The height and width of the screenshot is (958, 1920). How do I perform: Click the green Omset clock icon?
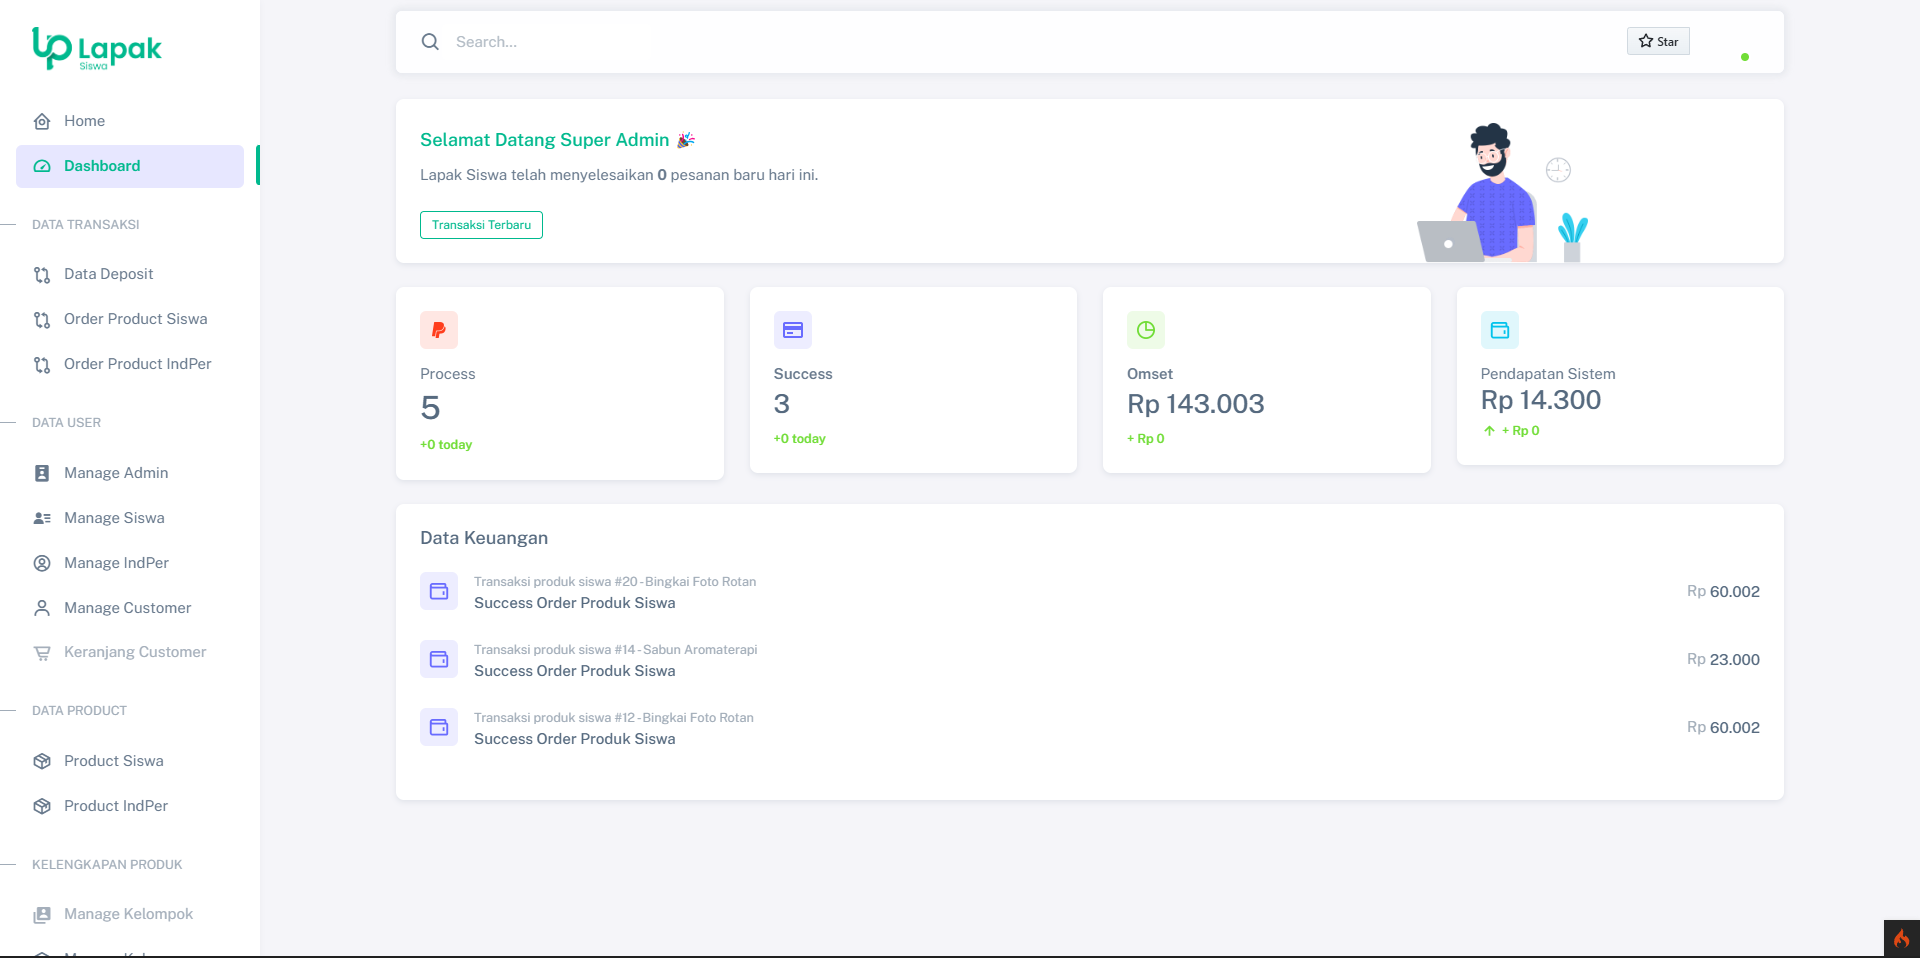[x=1146, y=330]
